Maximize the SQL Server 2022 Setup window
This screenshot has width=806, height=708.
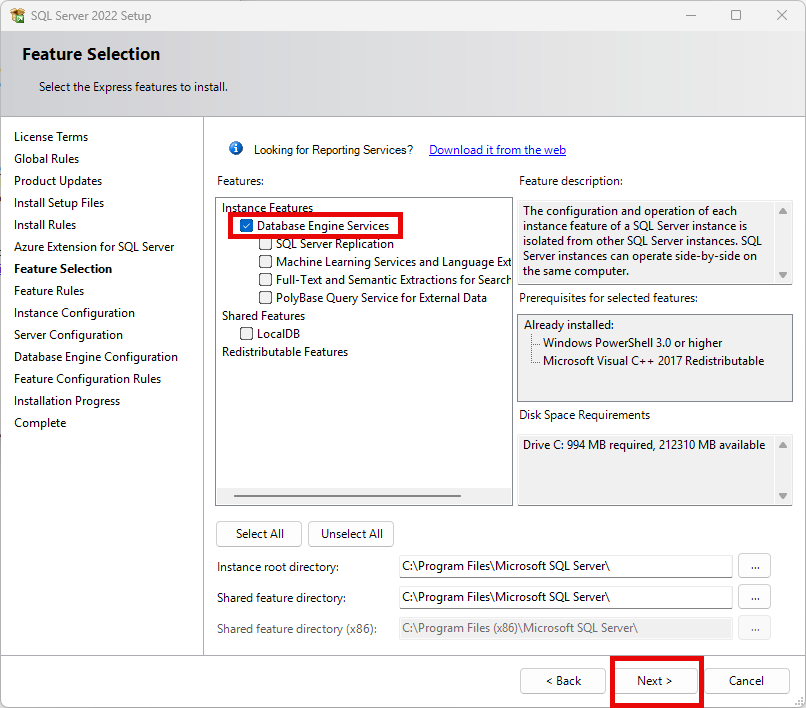[x=736, y=15]
